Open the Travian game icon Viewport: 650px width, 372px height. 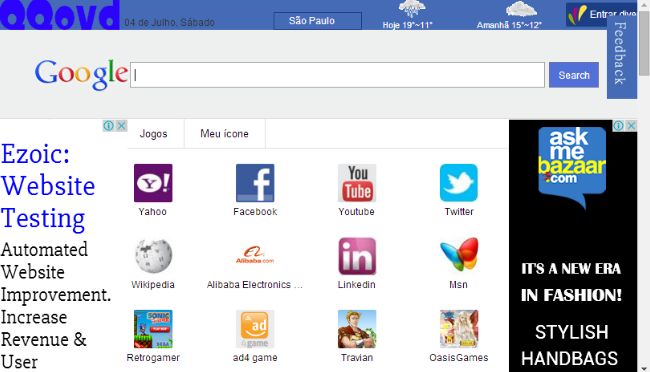(x=357, y=329)
